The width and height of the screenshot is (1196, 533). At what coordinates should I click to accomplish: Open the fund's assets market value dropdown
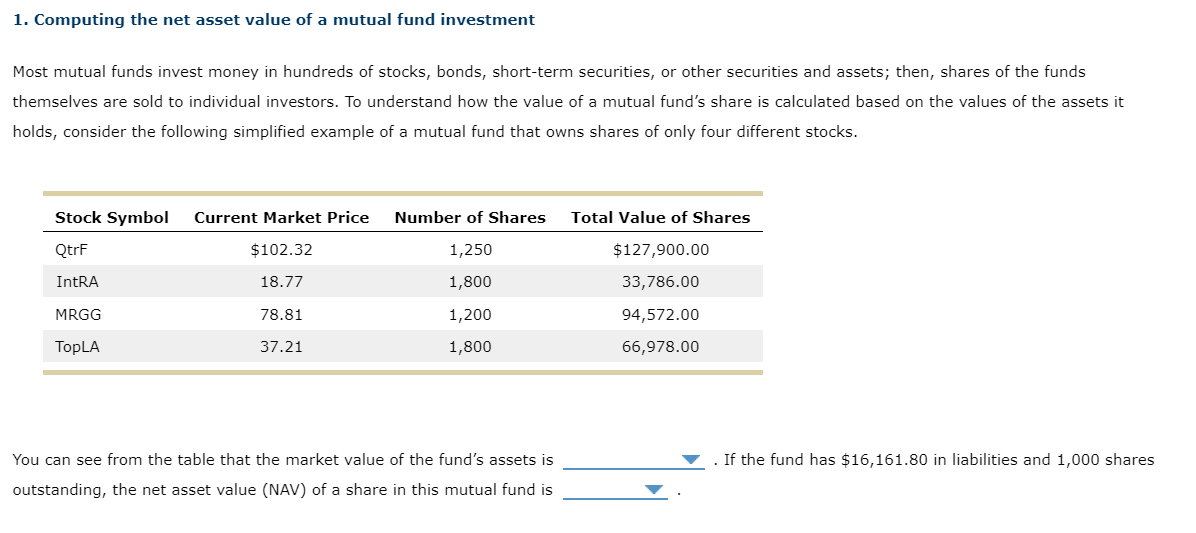(x=633, y=460)
